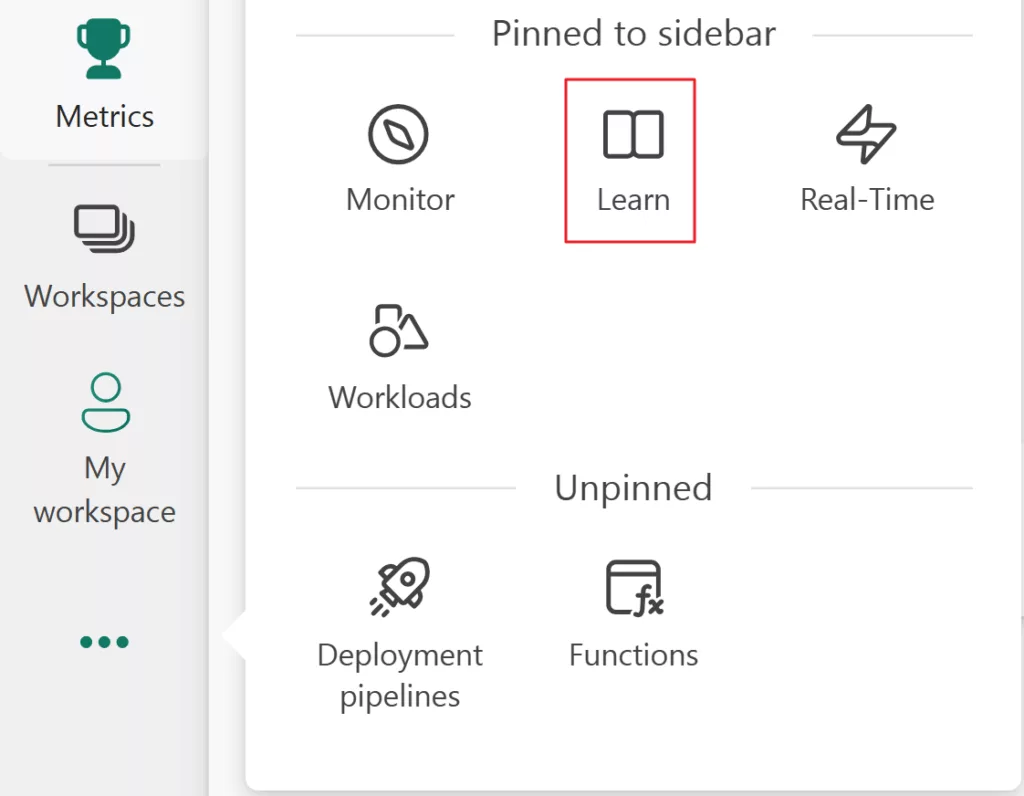
Task: Click the Workloads label
Action: click(400, 397)
